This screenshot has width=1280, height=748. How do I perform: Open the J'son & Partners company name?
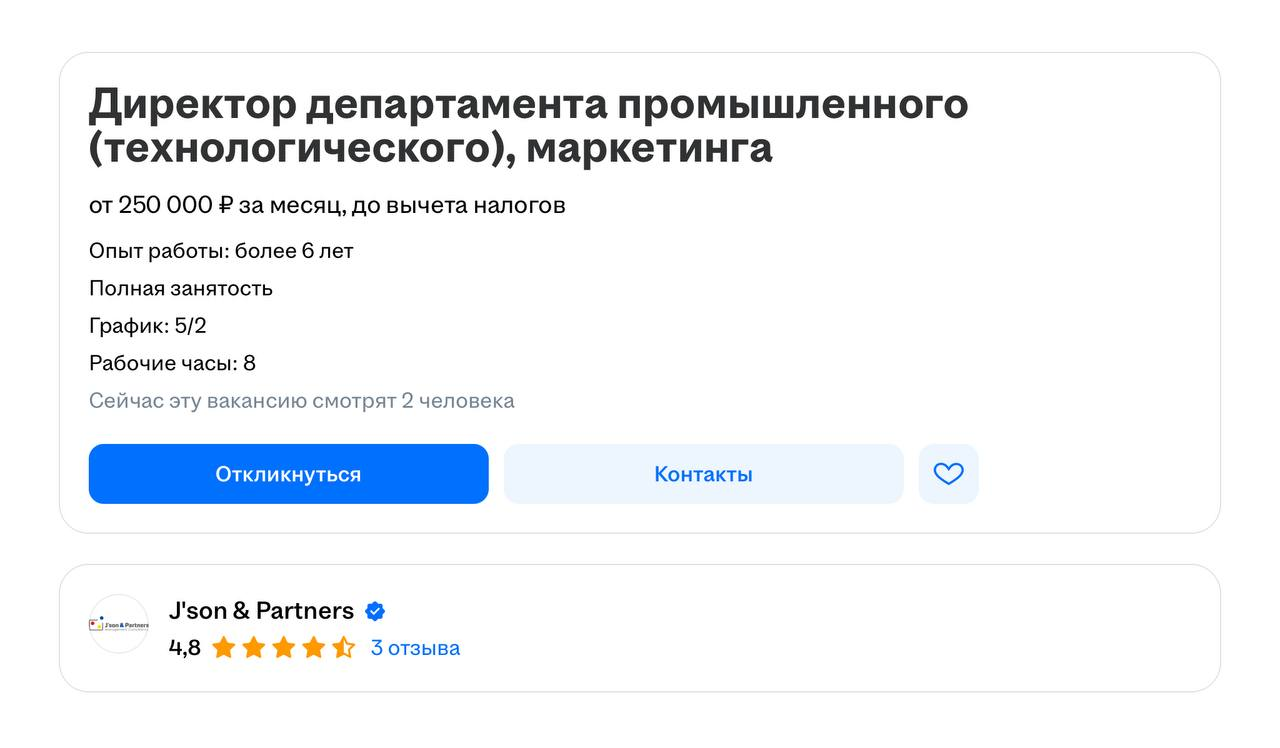(261, 611)
